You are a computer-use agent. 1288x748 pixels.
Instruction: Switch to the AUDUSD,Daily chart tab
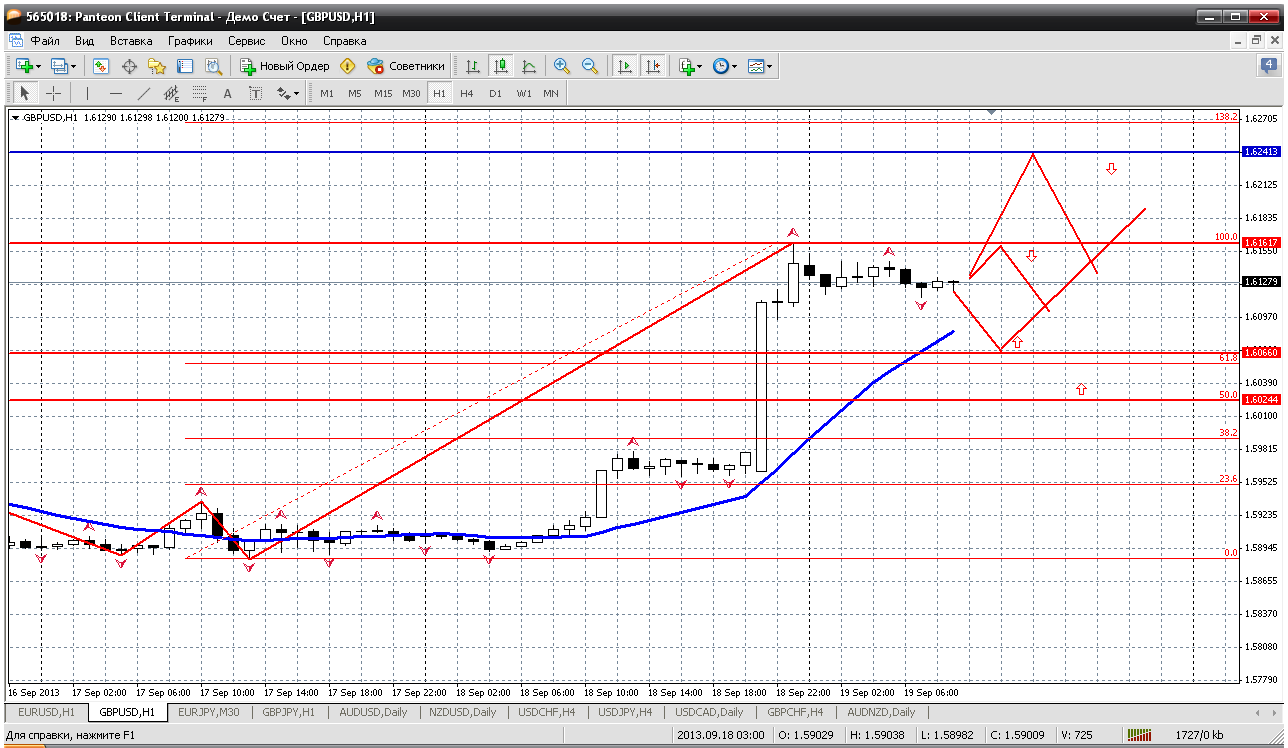coord(374,712)
